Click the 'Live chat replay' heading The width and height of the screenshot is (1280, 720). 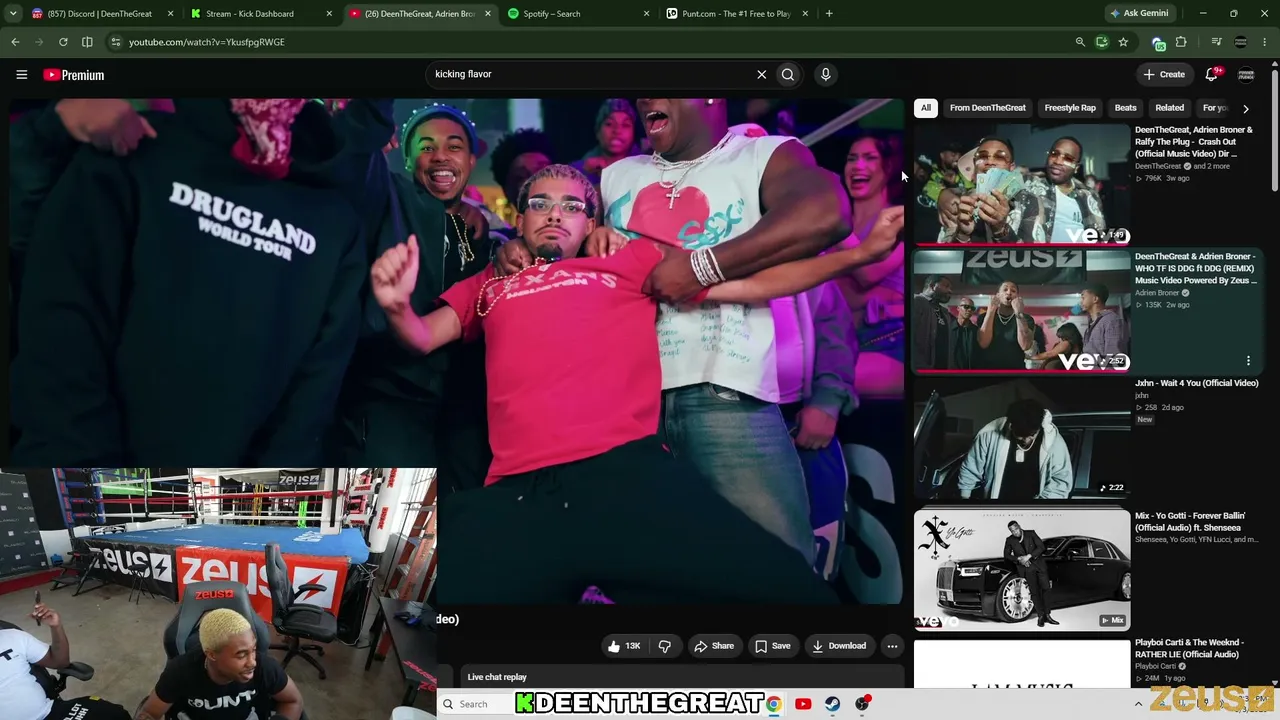click(x=497, y=677)
